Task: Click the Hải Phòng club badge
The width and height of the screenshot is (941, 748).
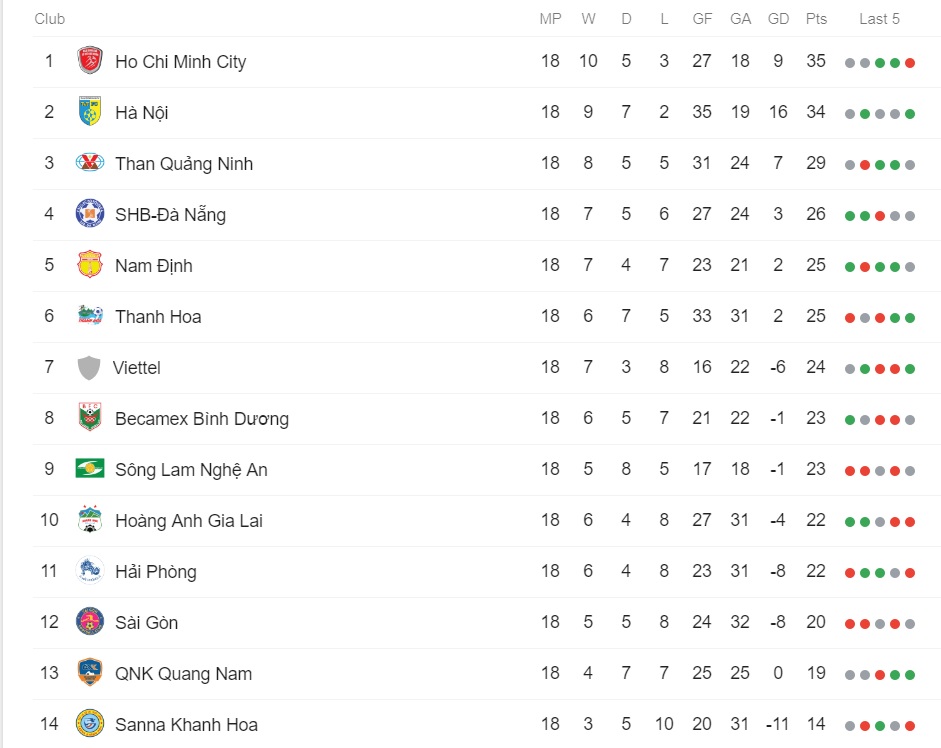Action: pos(89,571)
